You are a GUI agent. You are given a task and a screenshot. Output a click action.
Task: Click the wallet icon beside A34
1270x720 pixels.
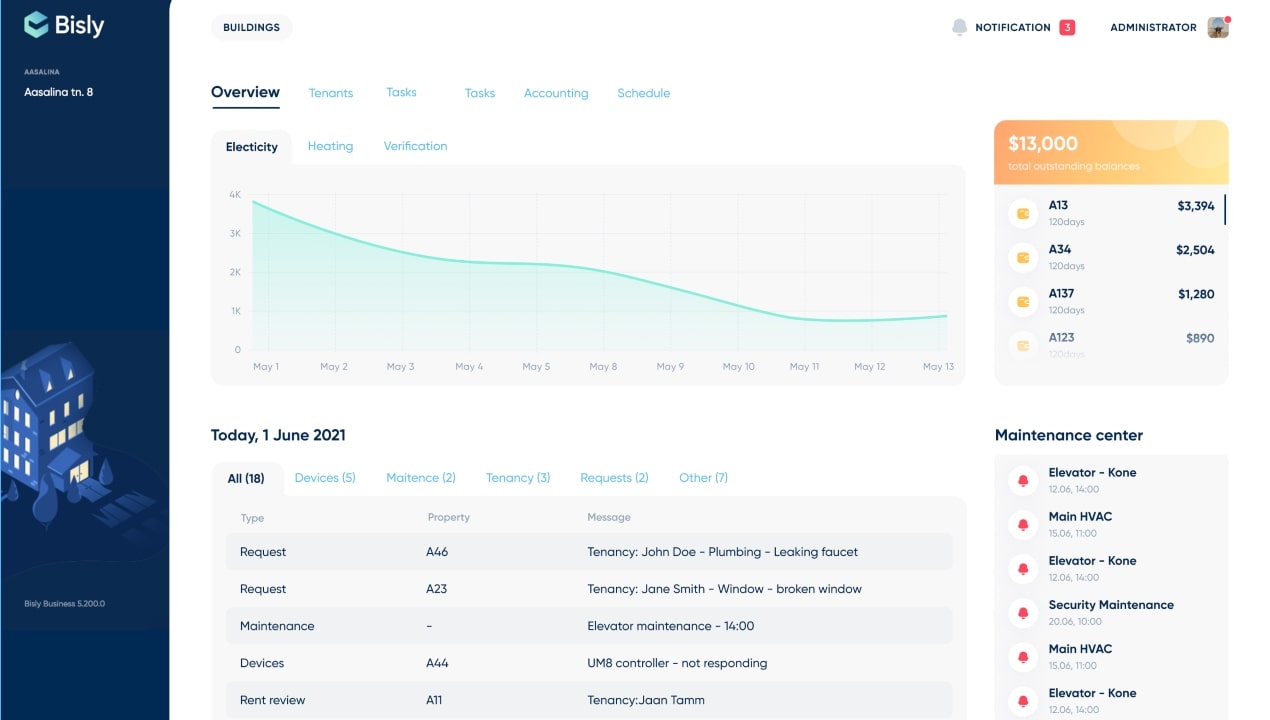pos(1023,257)
